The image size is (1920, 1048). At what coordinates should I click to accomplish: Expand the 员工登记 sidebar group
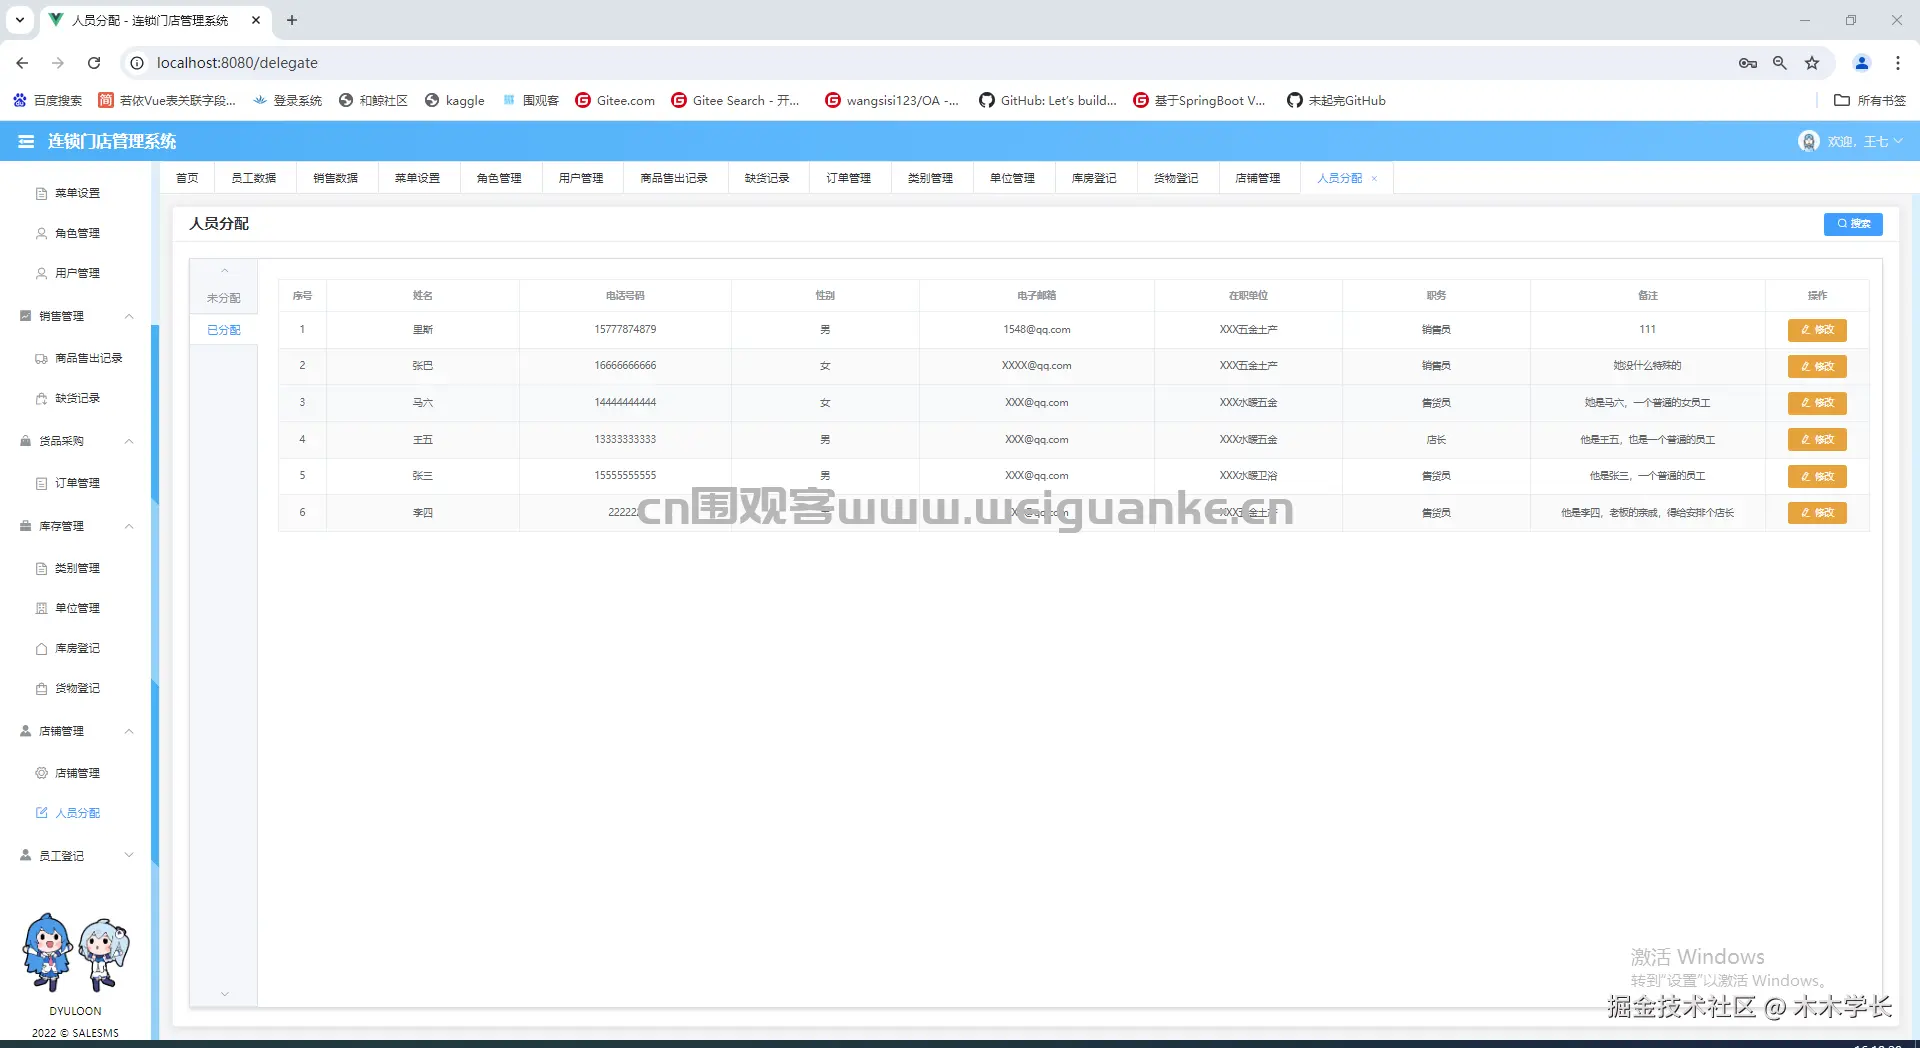tap(129, 856)
